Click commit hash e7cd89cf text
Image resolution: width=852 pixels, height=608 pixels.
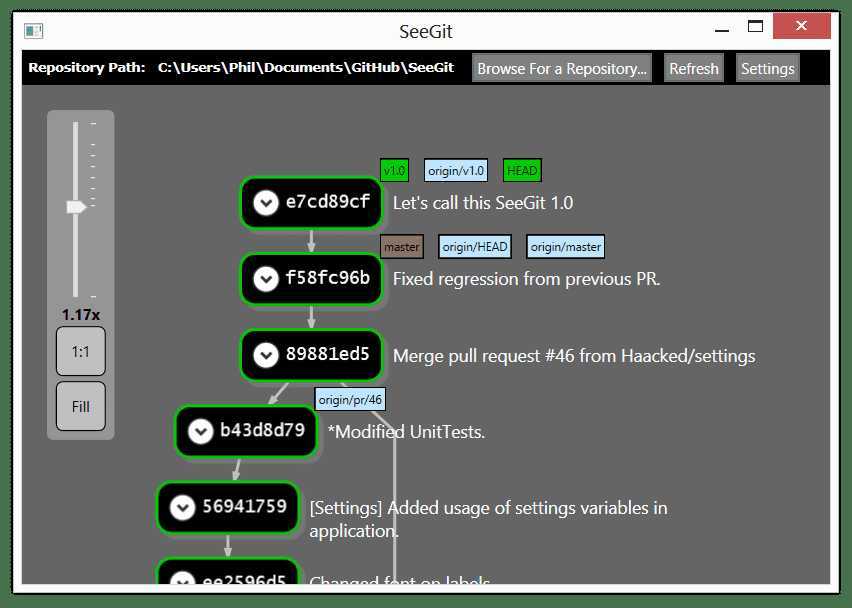[328, 202]
